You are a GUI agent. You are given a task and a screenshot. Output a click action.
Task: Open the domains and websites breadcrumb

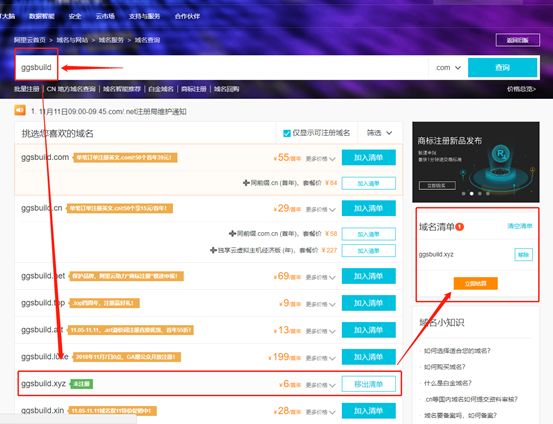(x=72, y=40)
